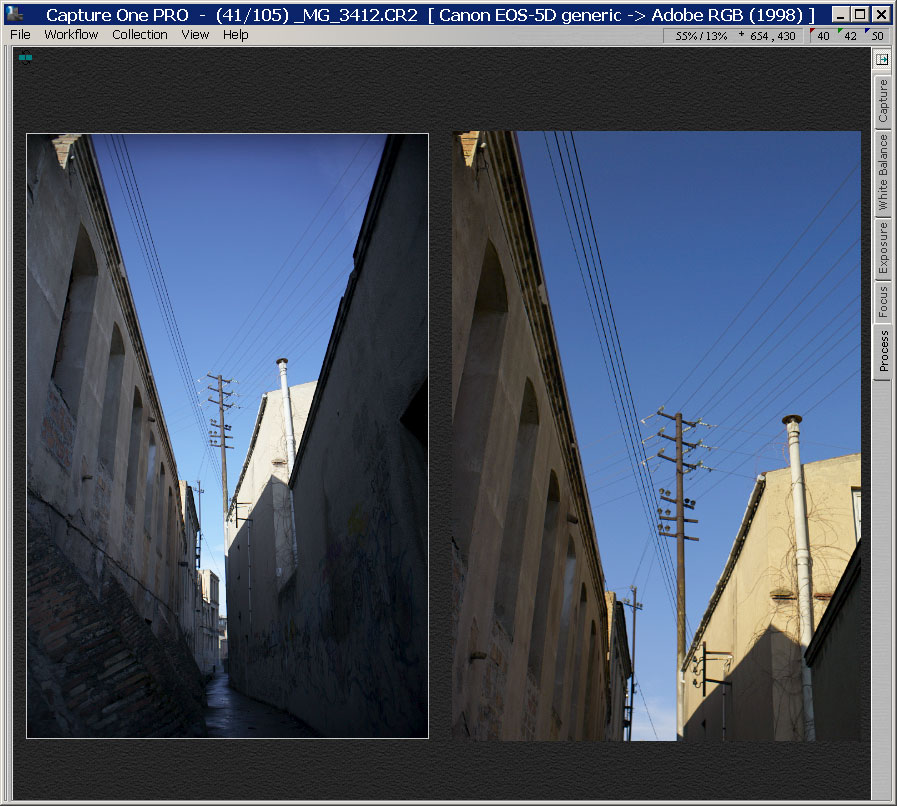This screenshot has height=806, width=897.
Task: Open the Help menu
Action: [235, 35]
